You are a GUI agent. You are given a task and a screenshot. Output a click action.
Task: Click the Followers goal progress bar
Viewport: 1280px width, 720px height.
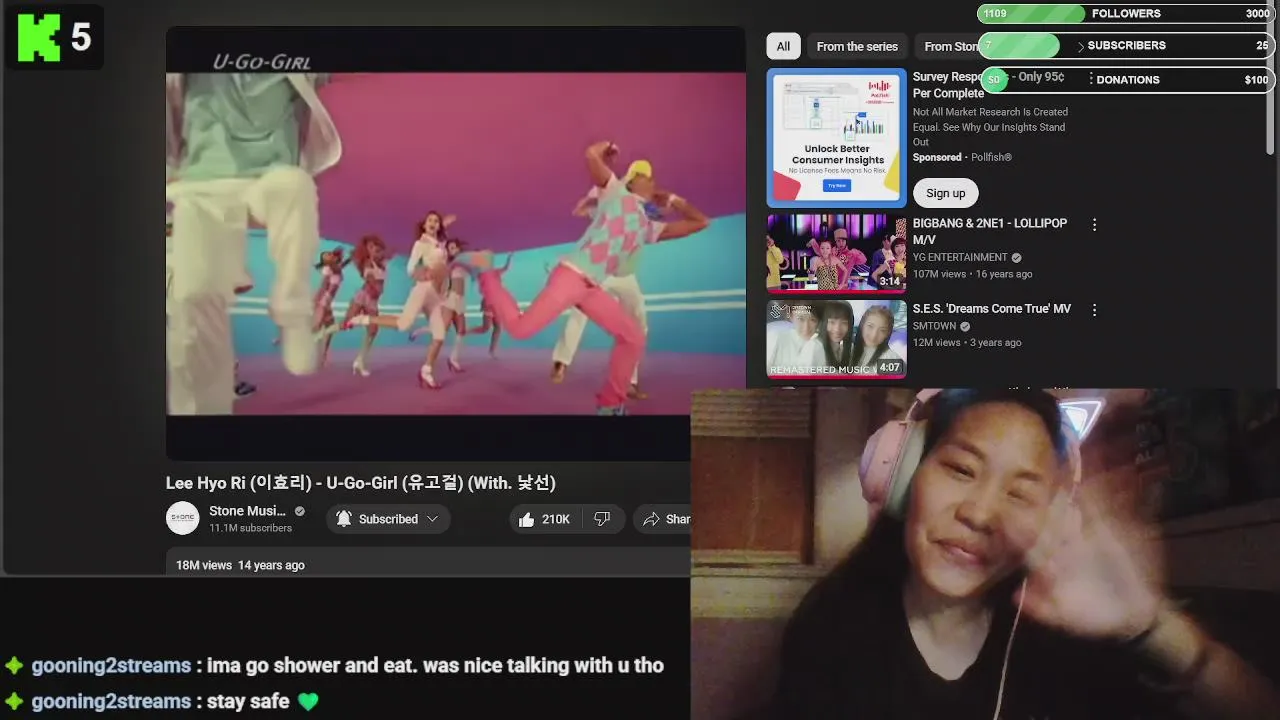(x=1126, y=14)
